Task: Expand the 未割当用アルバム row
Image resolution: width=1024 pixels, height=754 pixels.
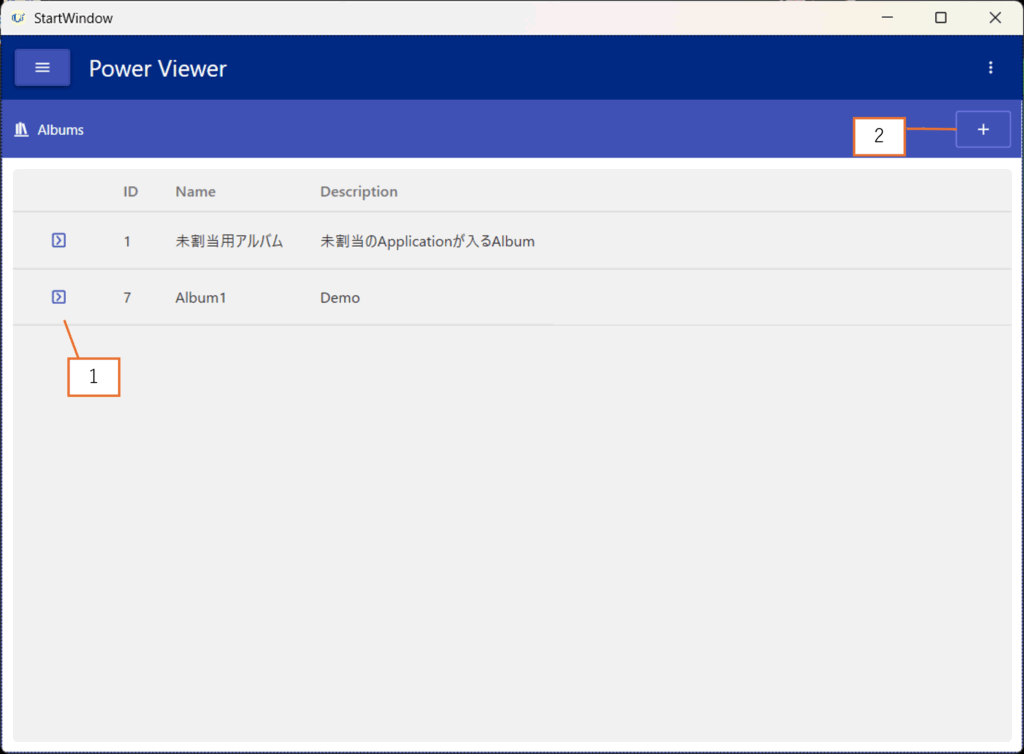Action: pyautogui.click(x=59, y=240)
